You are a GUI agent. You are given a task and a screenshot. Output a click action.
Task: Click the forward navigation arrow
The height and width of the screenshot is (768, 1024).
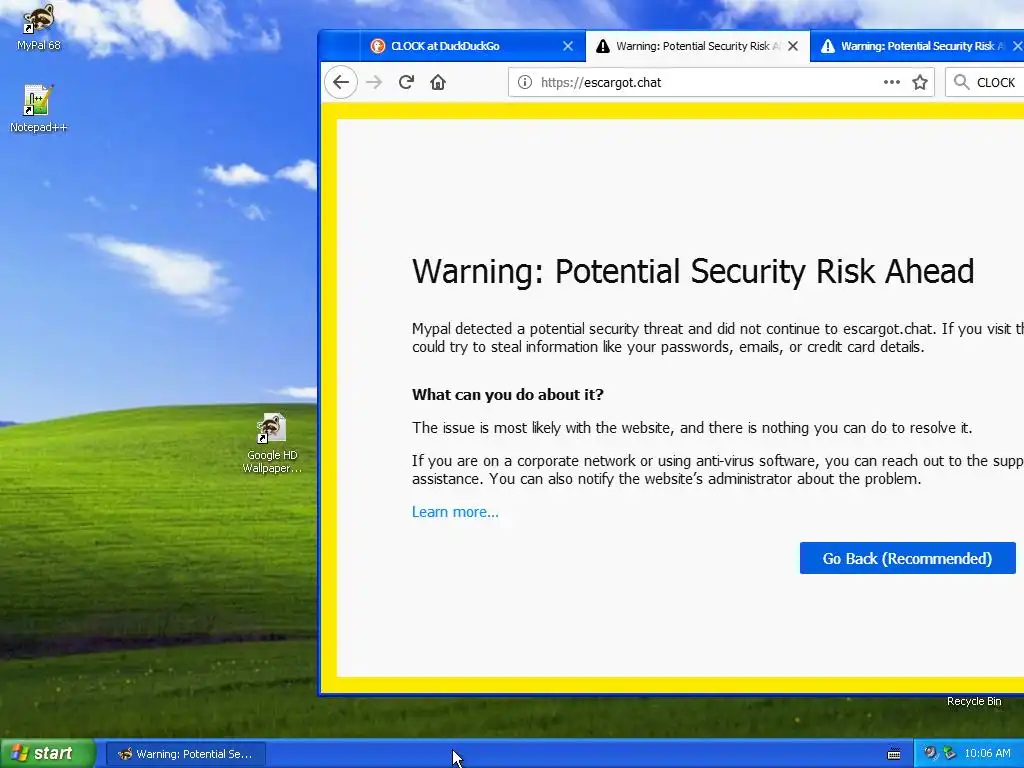point(374,82)
